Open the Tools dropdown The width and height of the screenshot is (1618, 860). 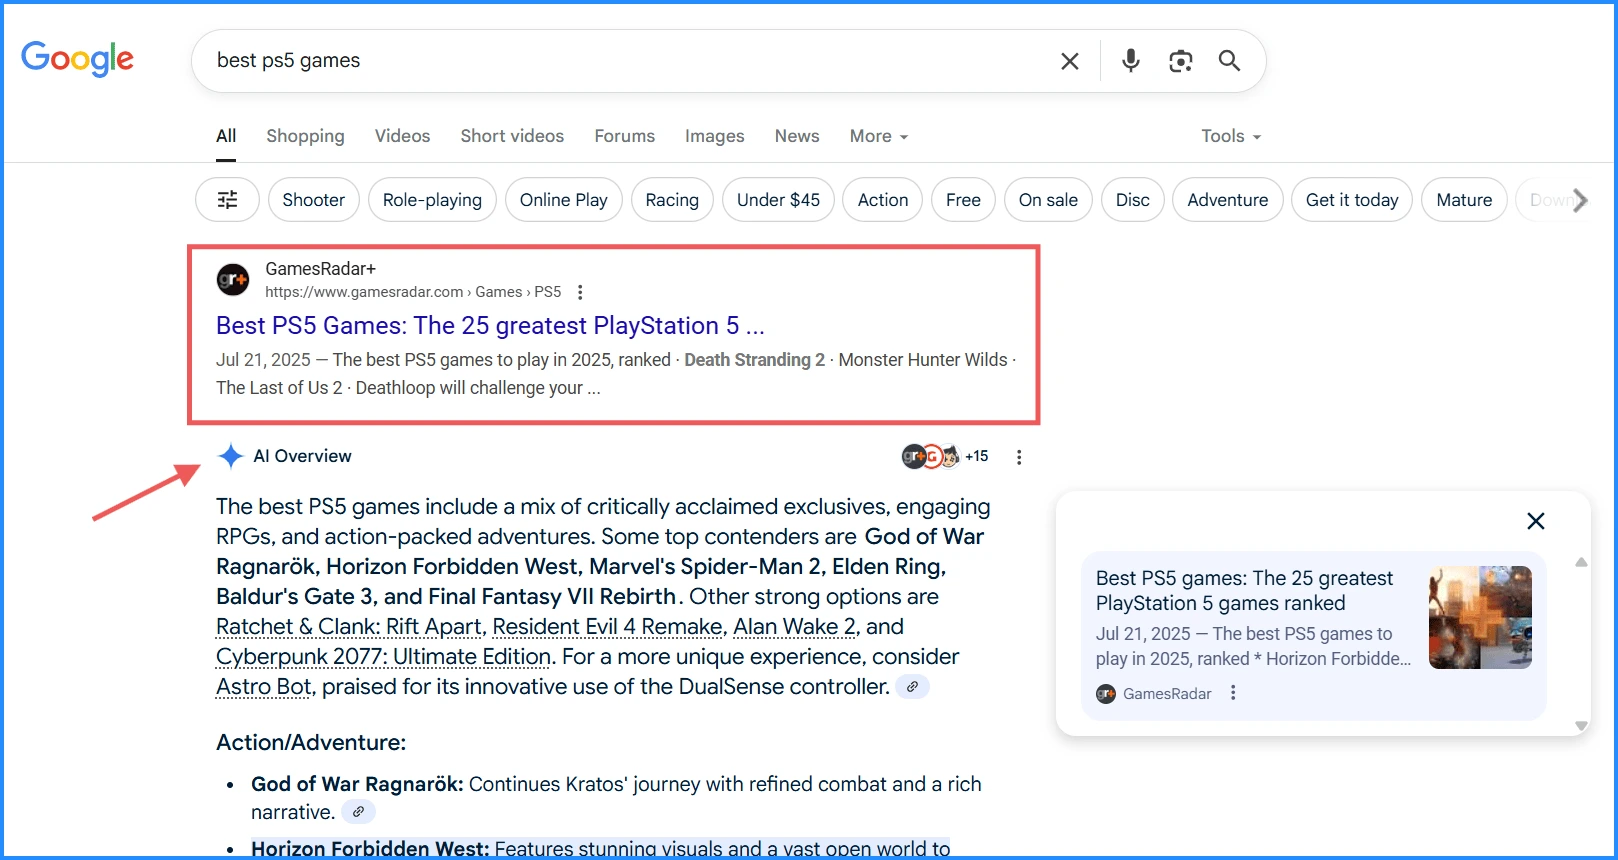pyautogui.click(x=1231, y=136)
